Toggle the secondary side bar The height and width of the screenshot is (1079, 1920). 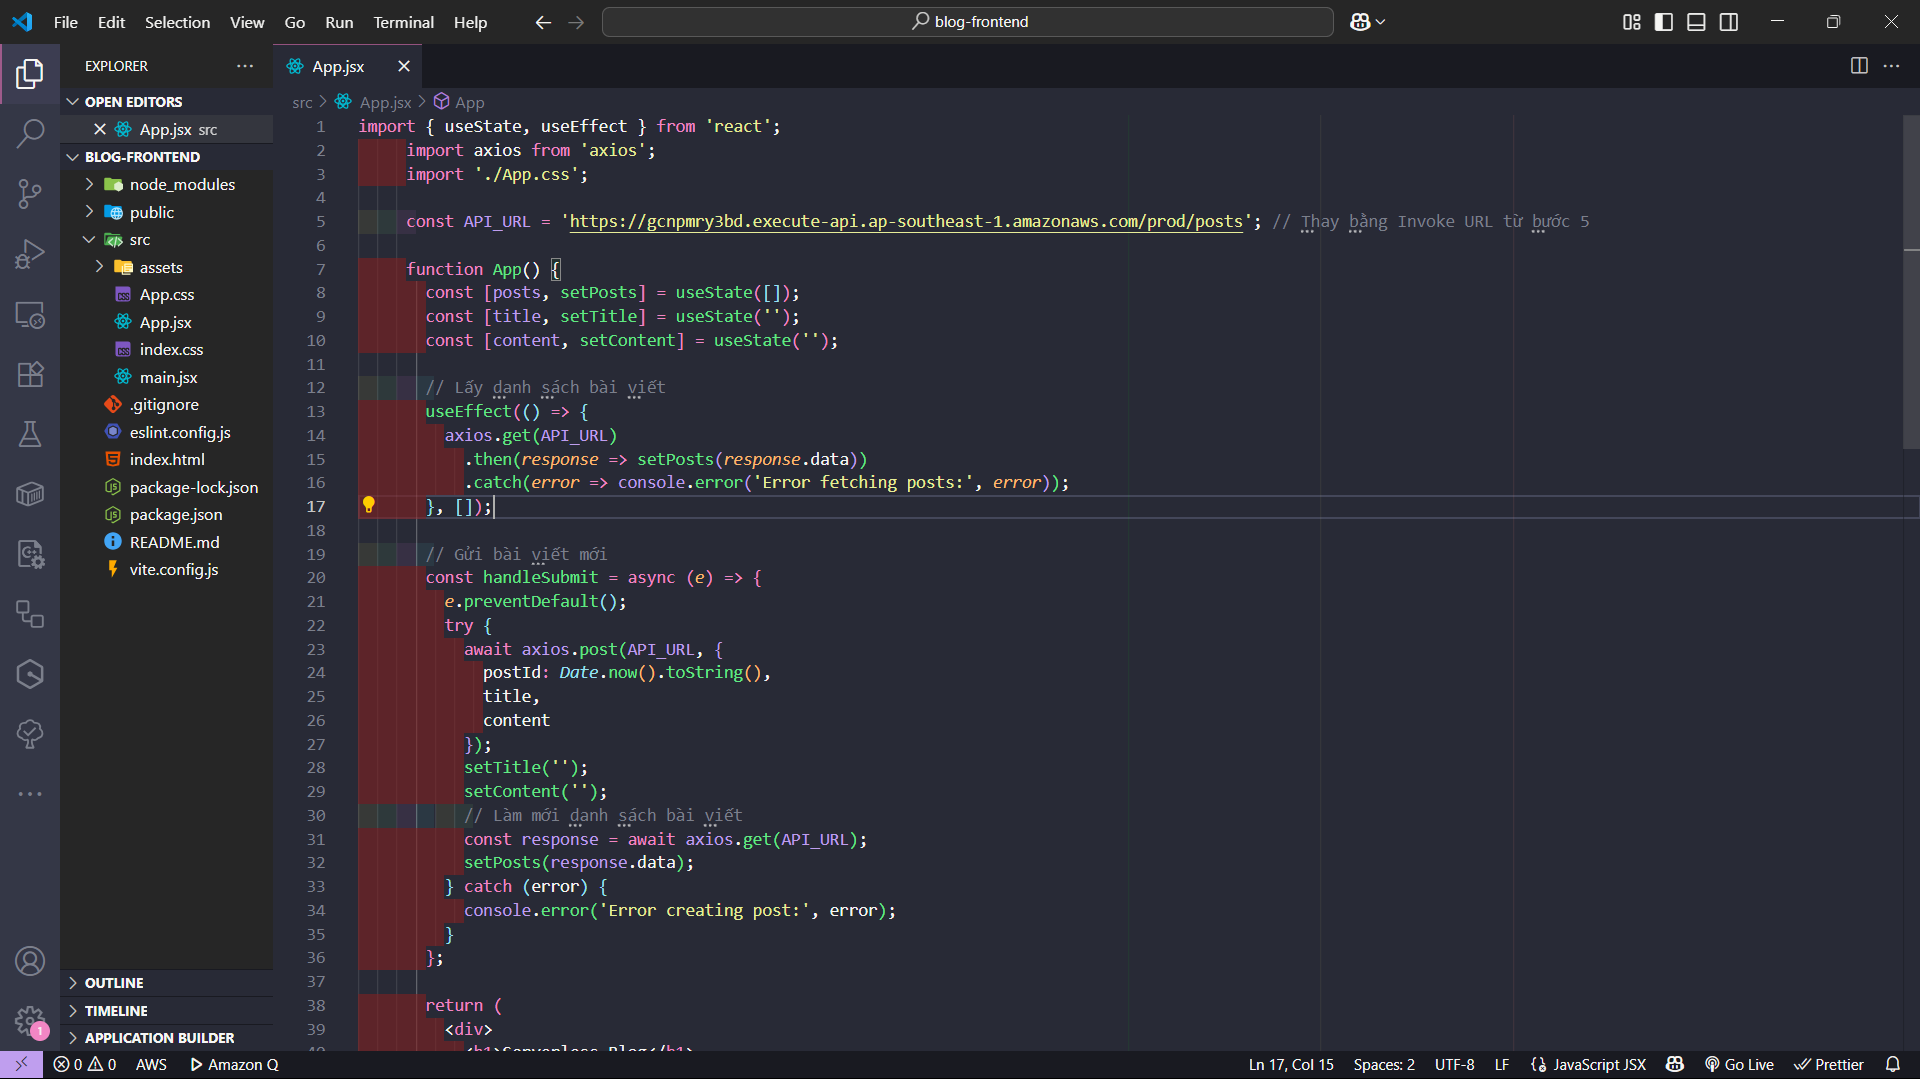1729,22
